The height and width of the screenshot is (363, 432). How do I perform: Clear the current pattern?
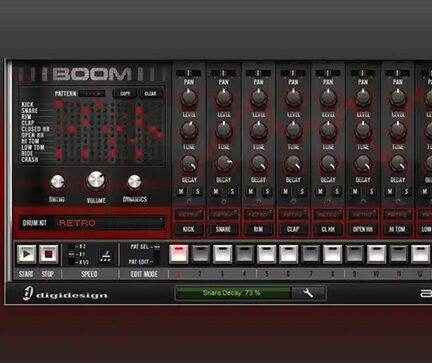point(150,94)
